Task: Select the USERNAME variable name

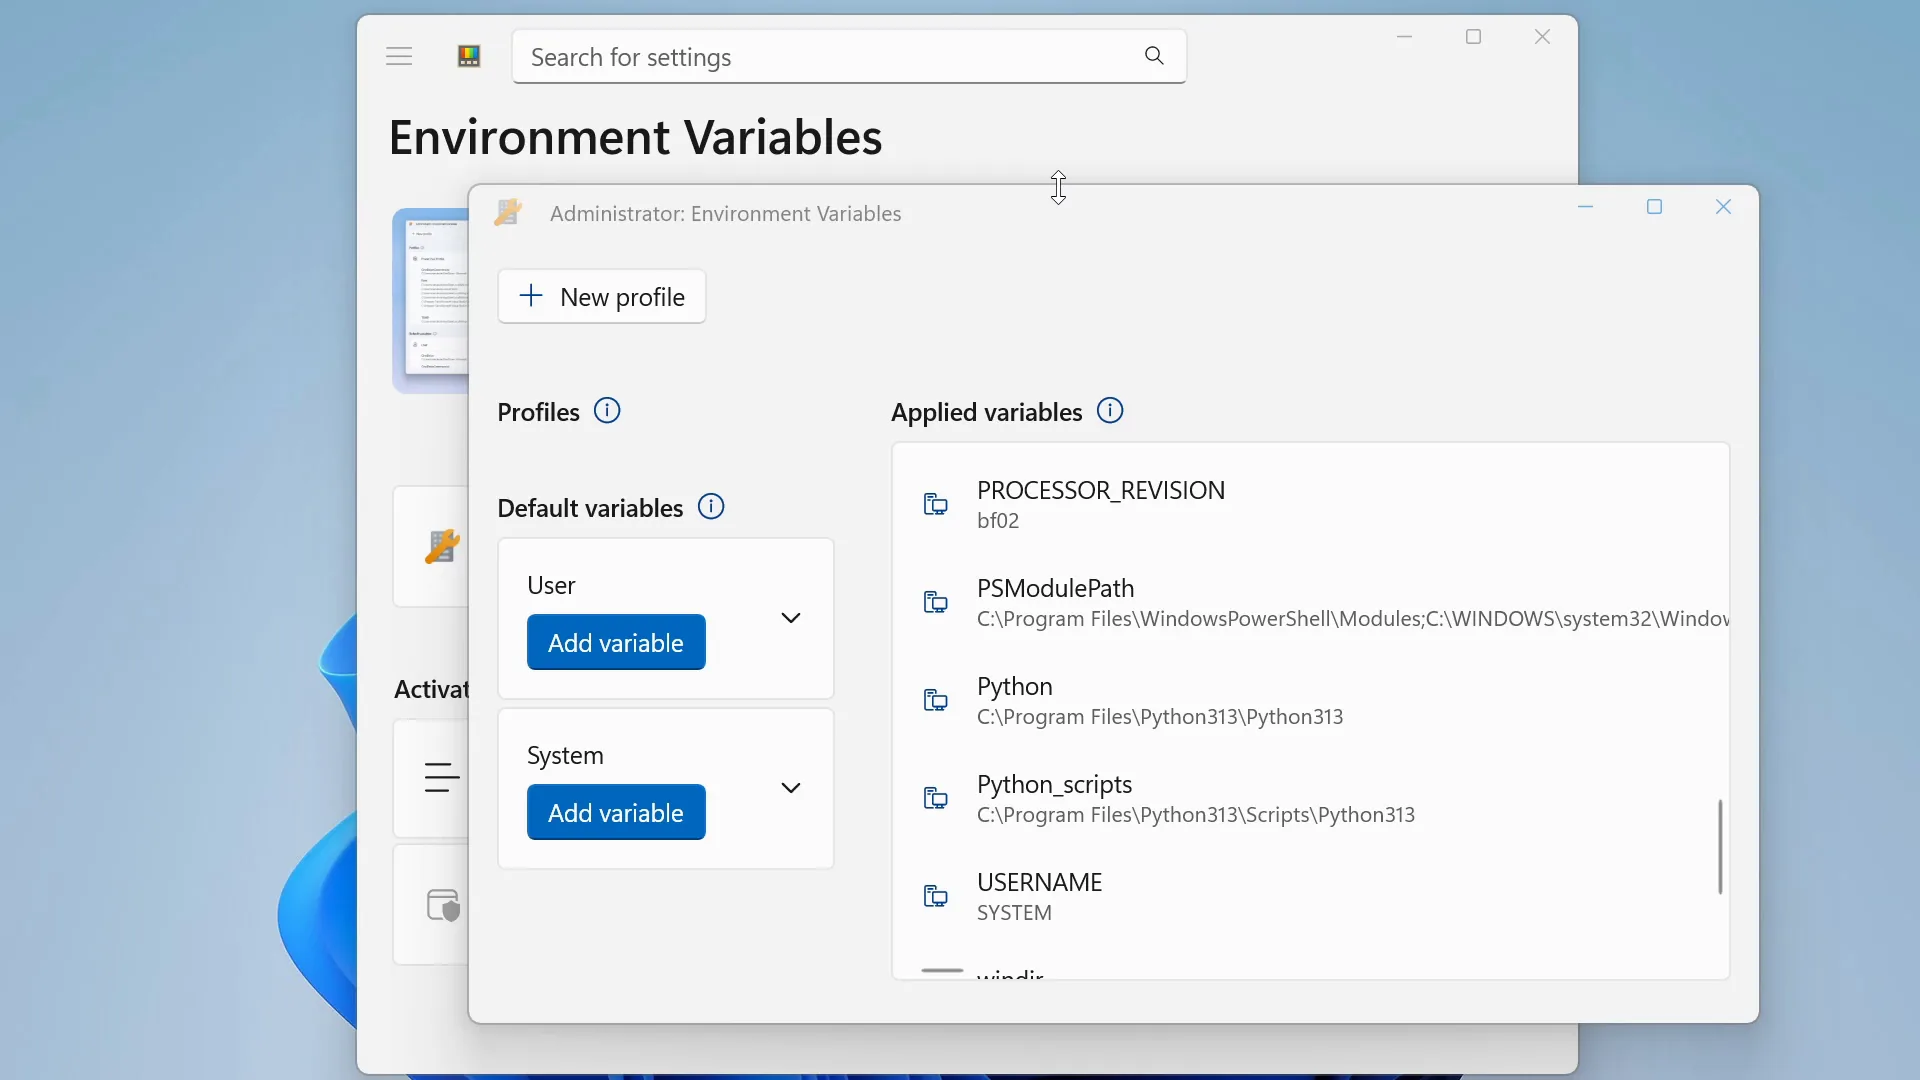Action: point(1039,882)
